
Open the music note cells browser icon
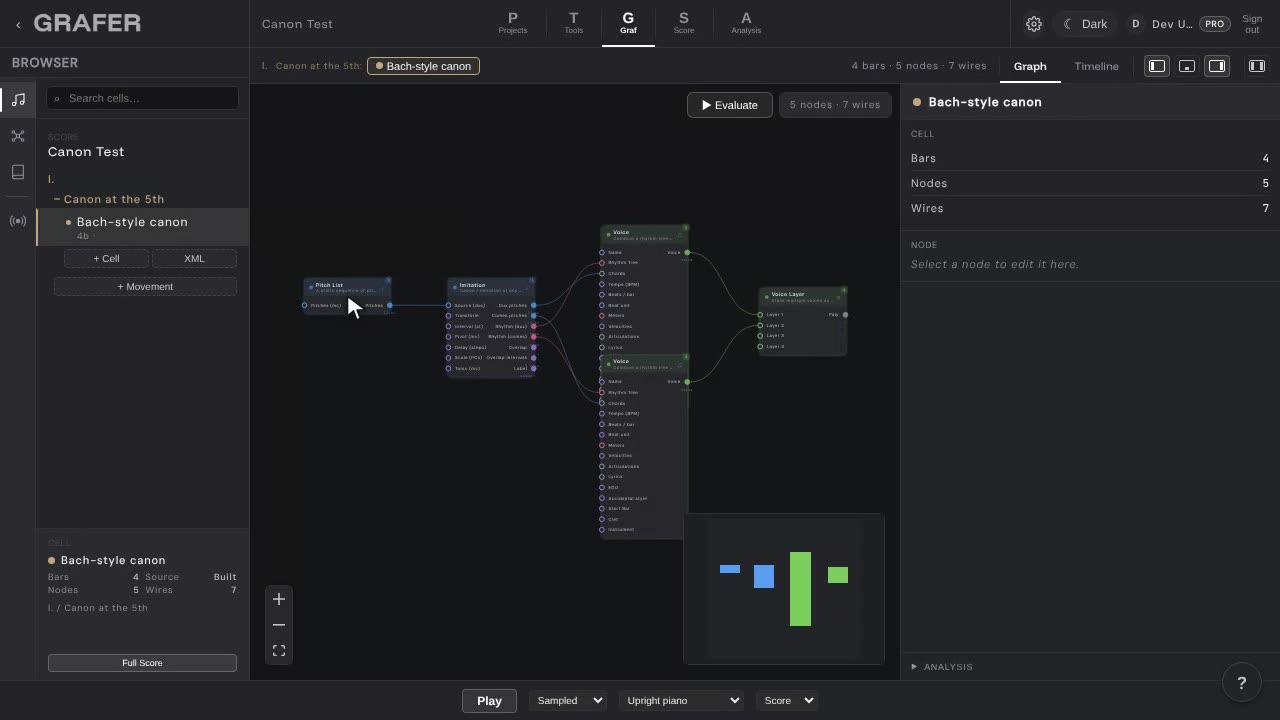pyautogui.click(x=18, y=99)
